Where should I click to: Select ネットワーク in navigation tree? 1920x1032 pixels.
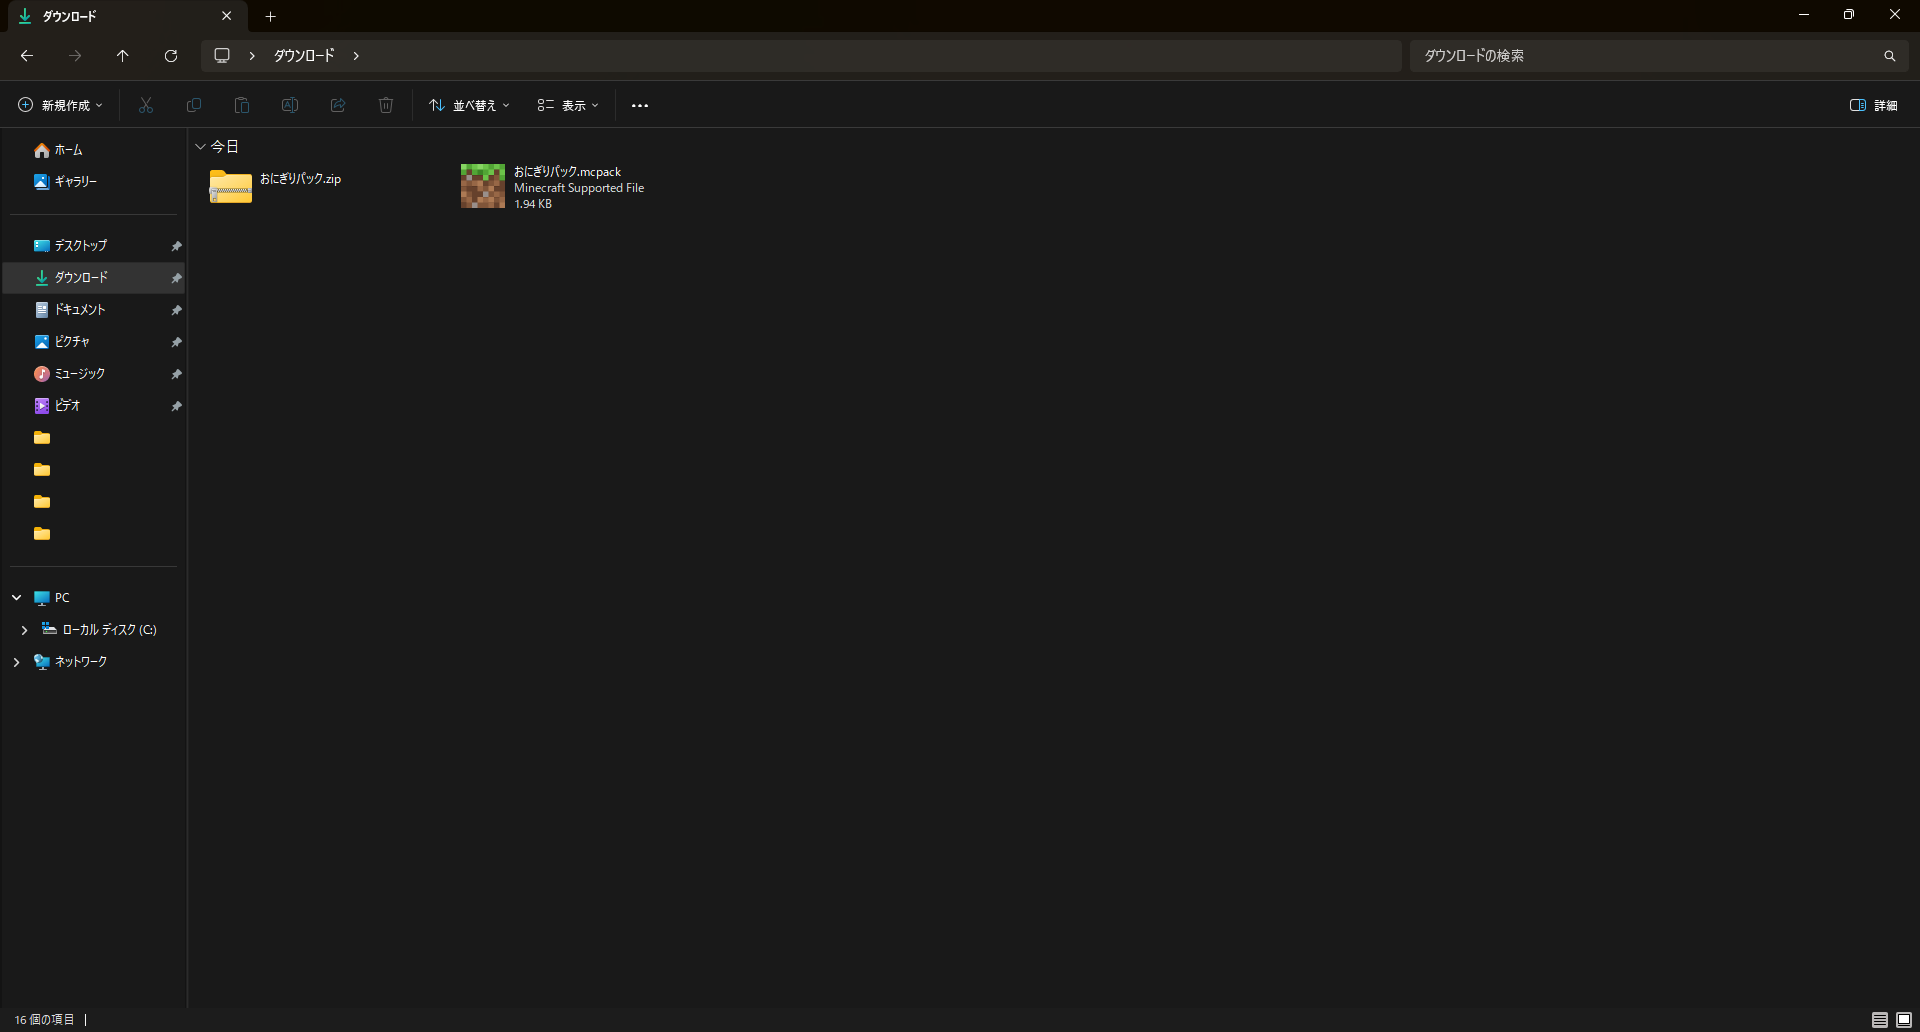coord(80,662)
